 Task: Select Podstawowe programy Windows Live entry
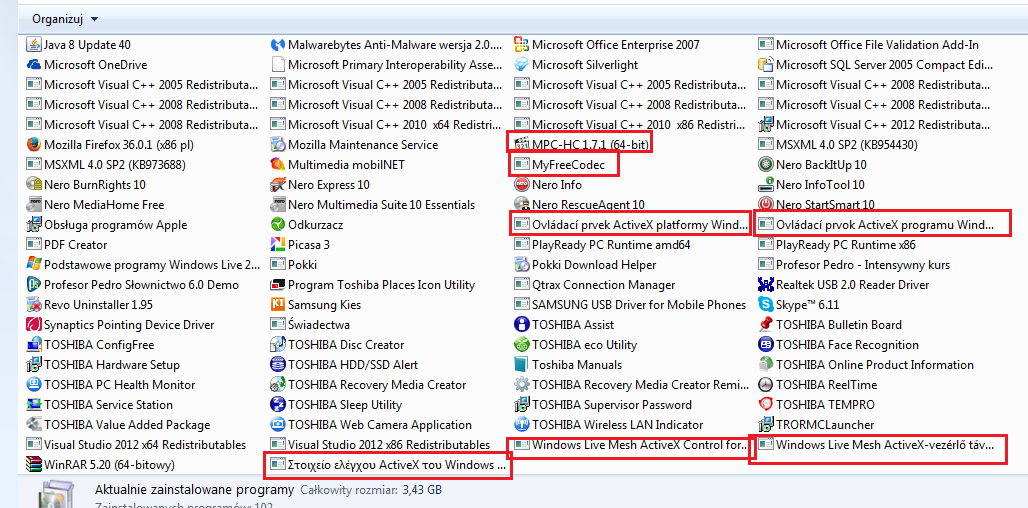(143, 265)
